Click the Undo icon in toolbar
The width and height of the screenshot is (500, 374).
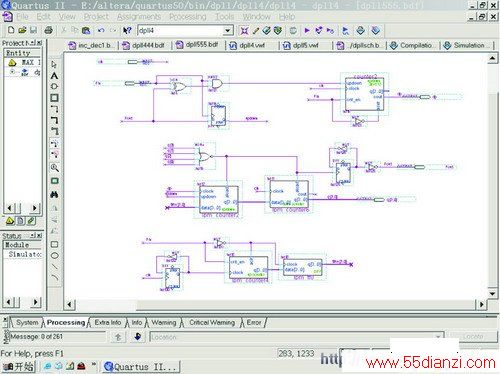pos(101,31)
